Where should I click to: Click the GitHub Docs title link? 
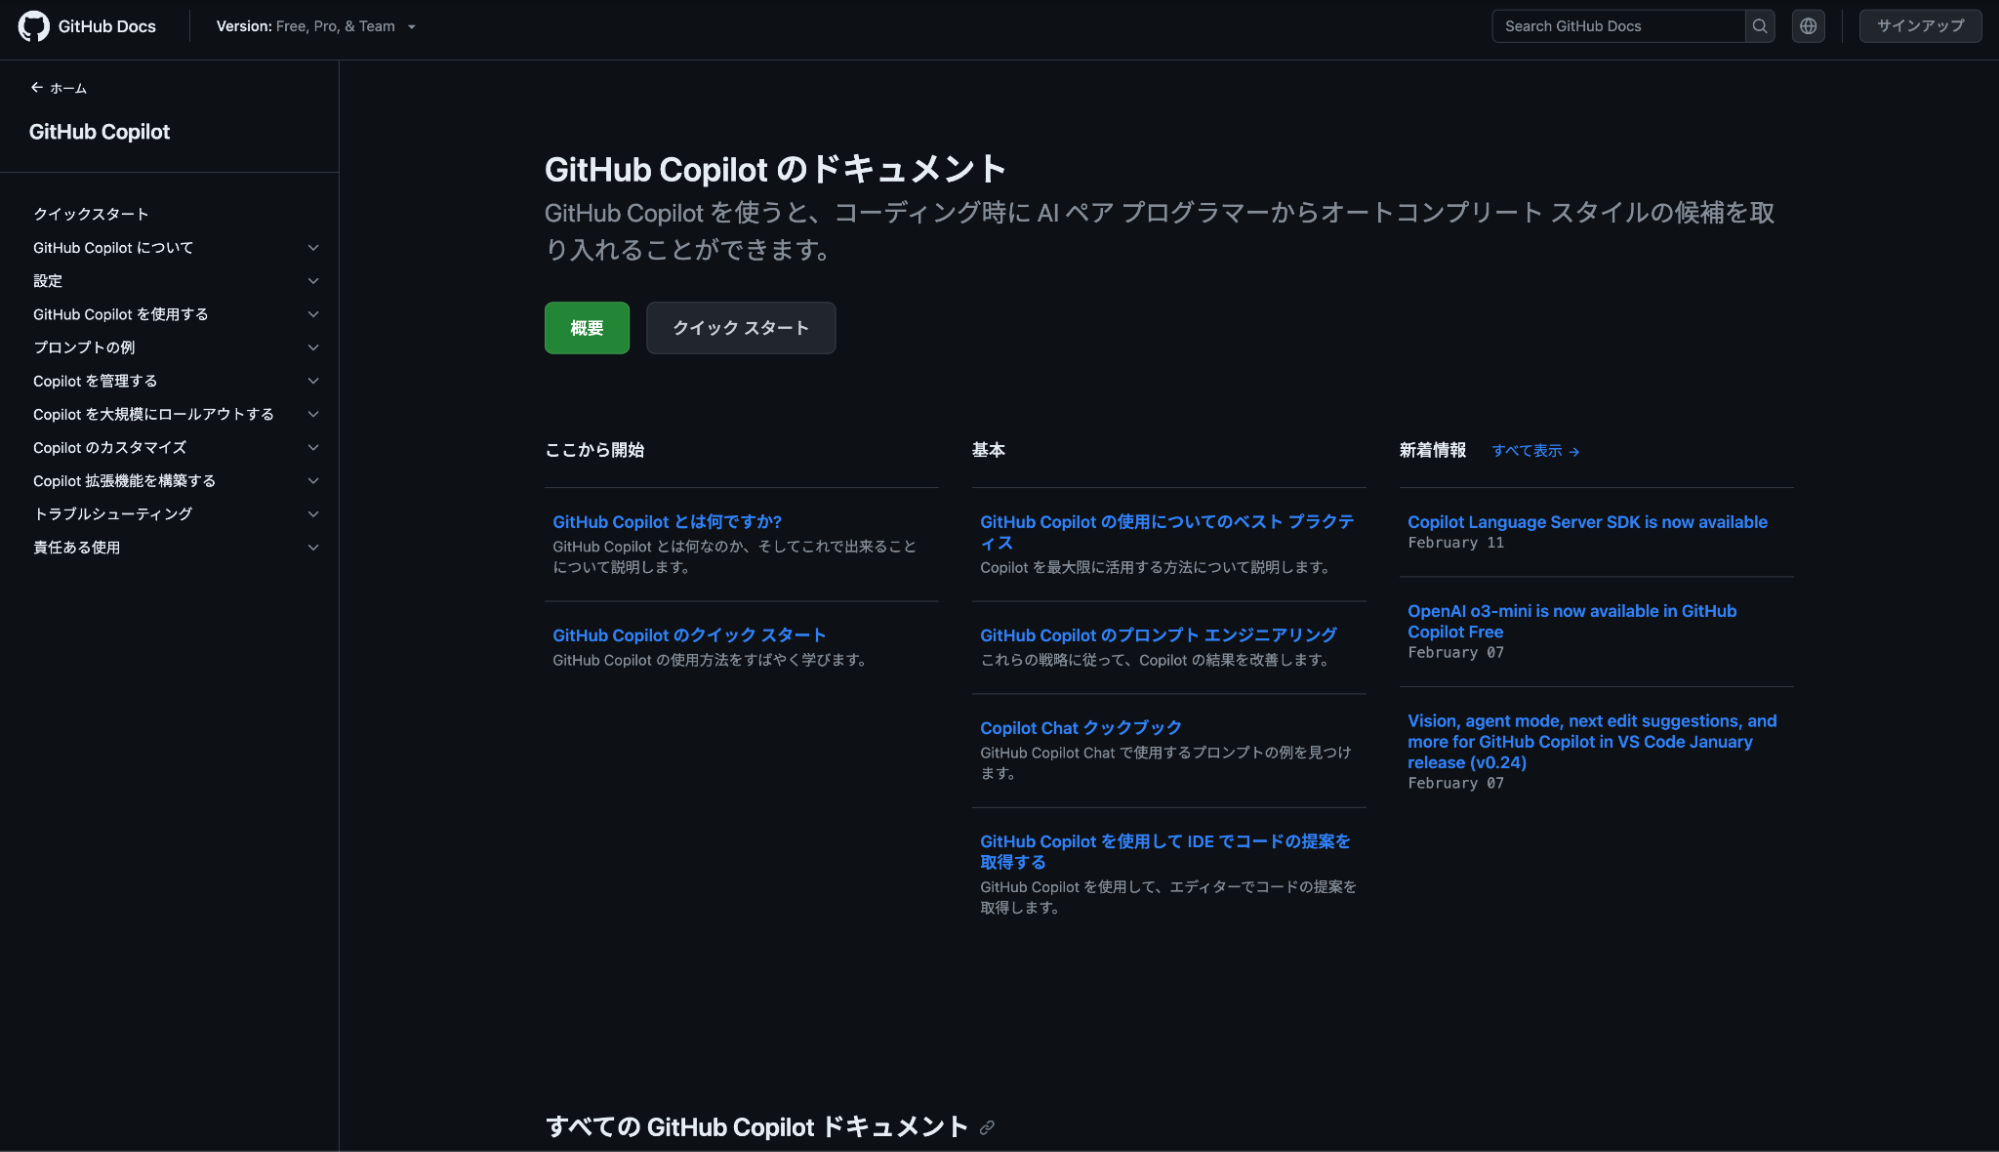(107, 26)
